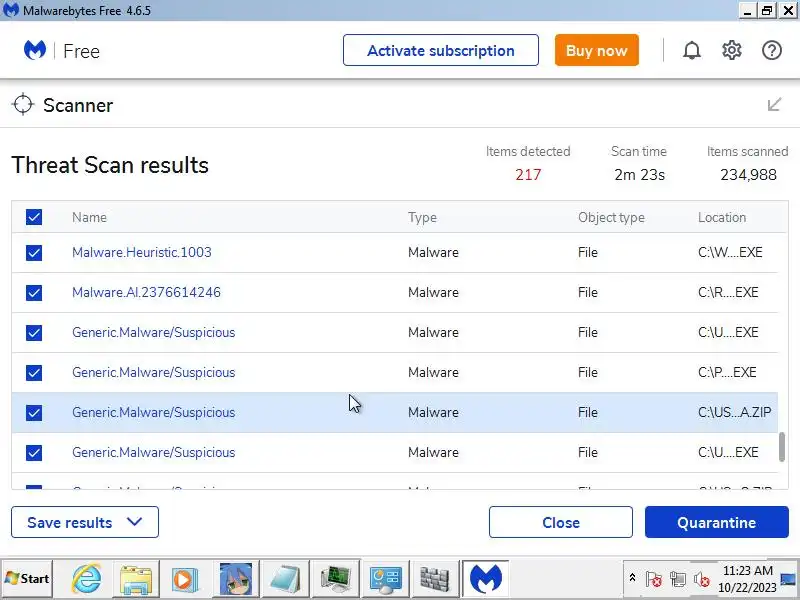The width and height of the screenshot is (800, 600).
Task: Click the 2m 23s scan time value
Action: point(639,174)
